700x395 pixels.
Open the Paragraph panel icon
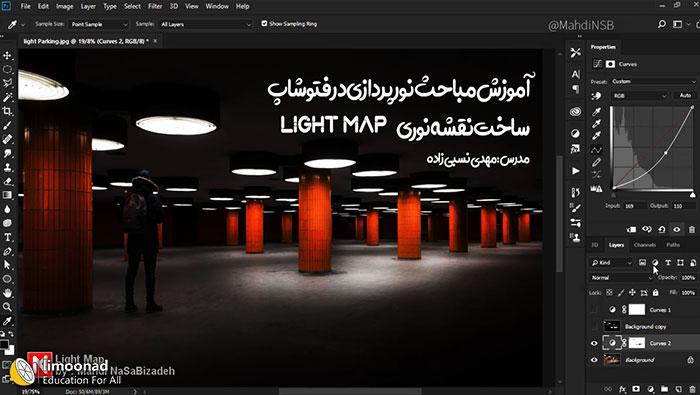point(575,89)
